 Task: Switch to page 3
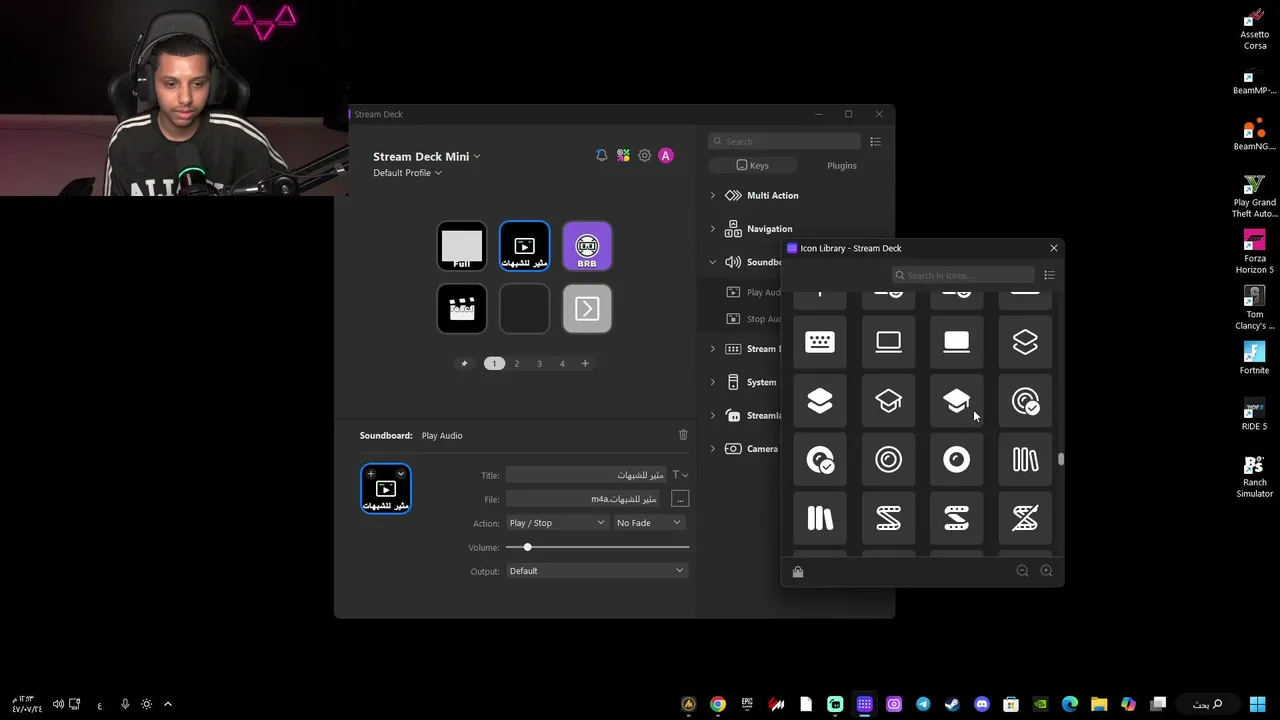coord(540,363)
